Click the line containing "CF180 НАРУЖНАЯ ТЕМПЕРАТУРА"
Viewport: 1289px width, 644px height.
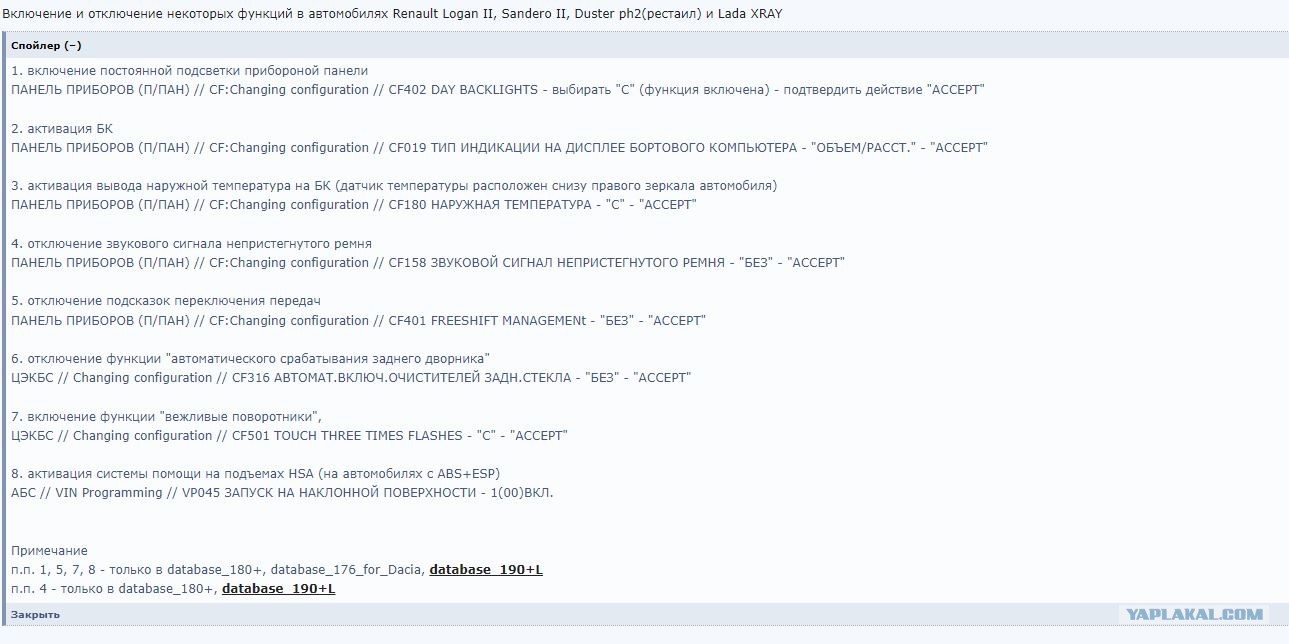(x=354, y=205)
